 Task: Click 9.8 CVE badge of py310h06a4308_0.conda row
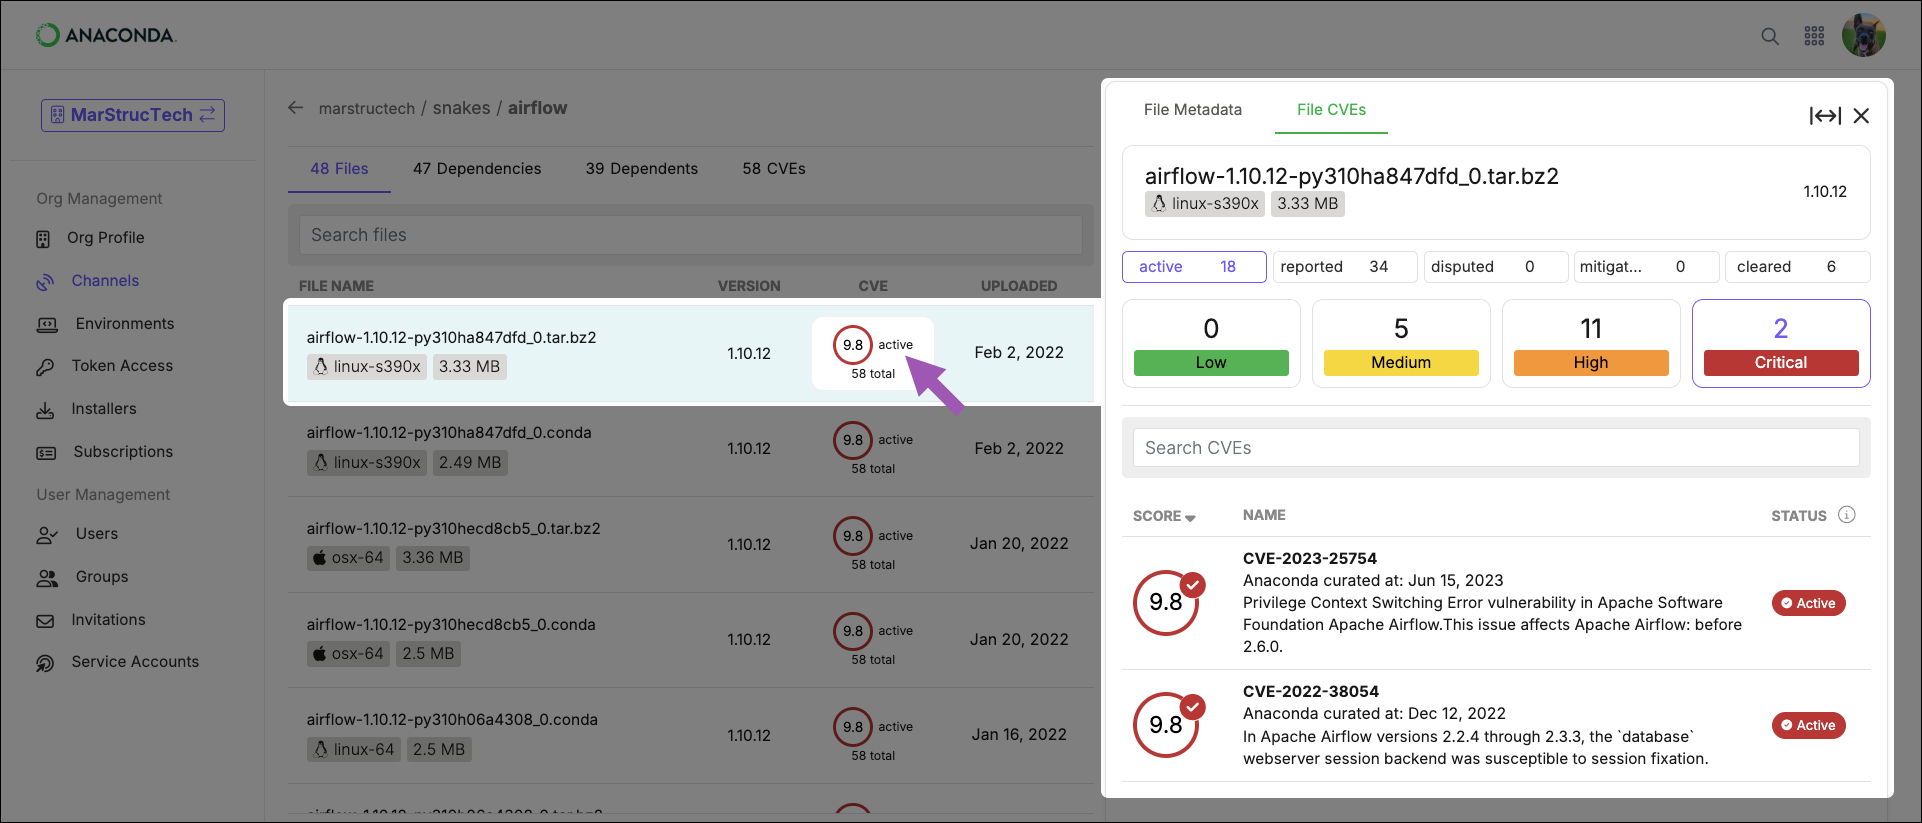click(852, 727)
